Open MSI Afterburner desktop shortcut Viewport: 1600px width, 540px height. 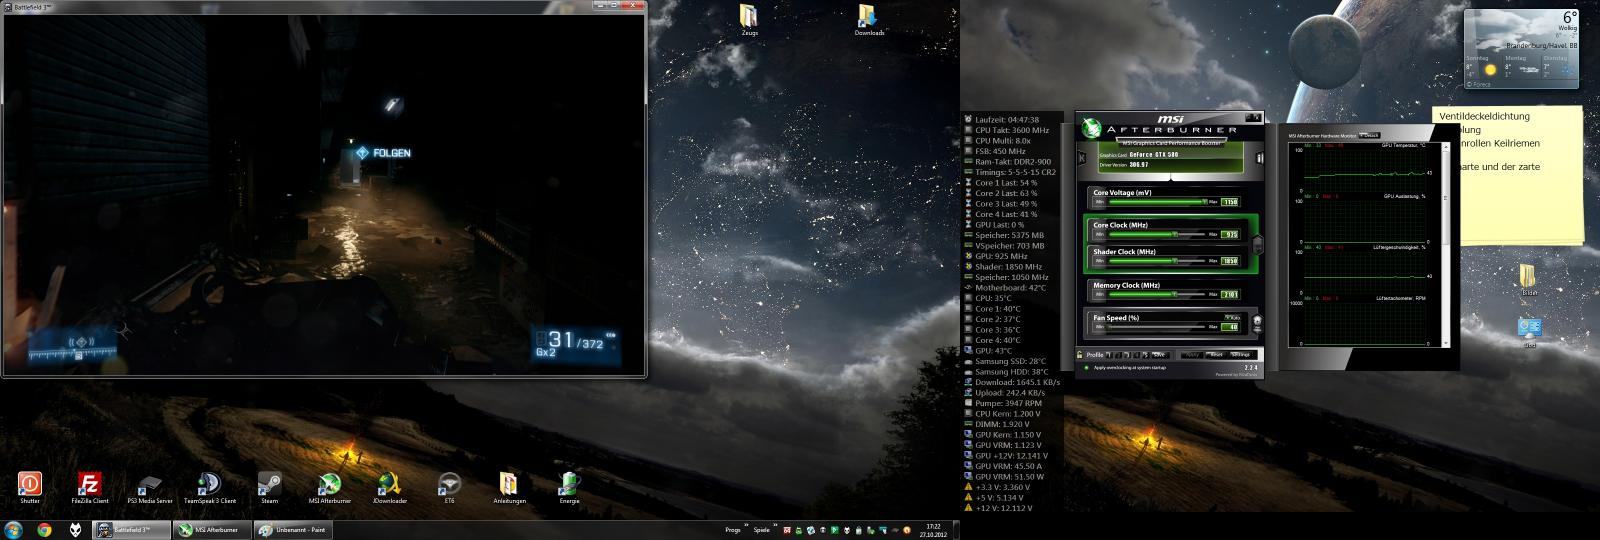tap(330, 485)
